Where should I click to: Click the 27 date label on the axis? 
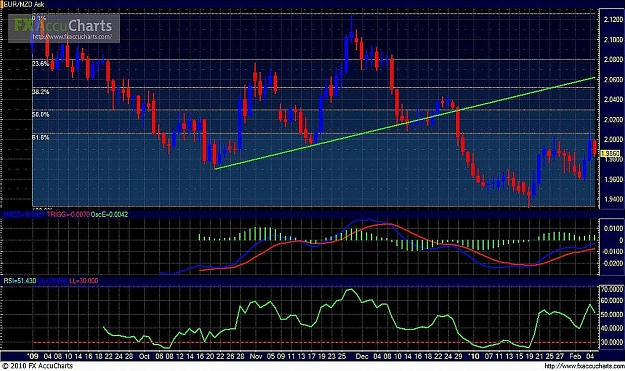point(560,356)
